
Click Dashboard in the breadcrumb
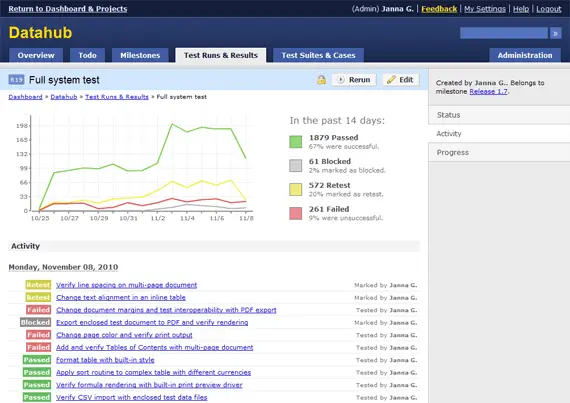click(x=25, y=97)
